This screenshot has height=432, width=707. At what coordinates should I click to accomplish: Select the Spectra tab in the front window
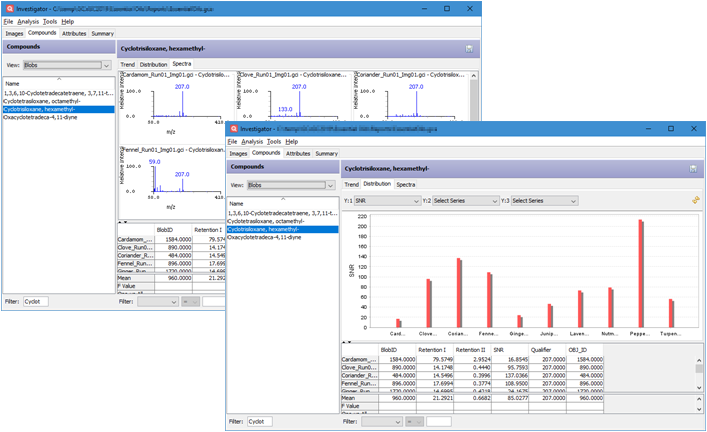tap(405, 184)
